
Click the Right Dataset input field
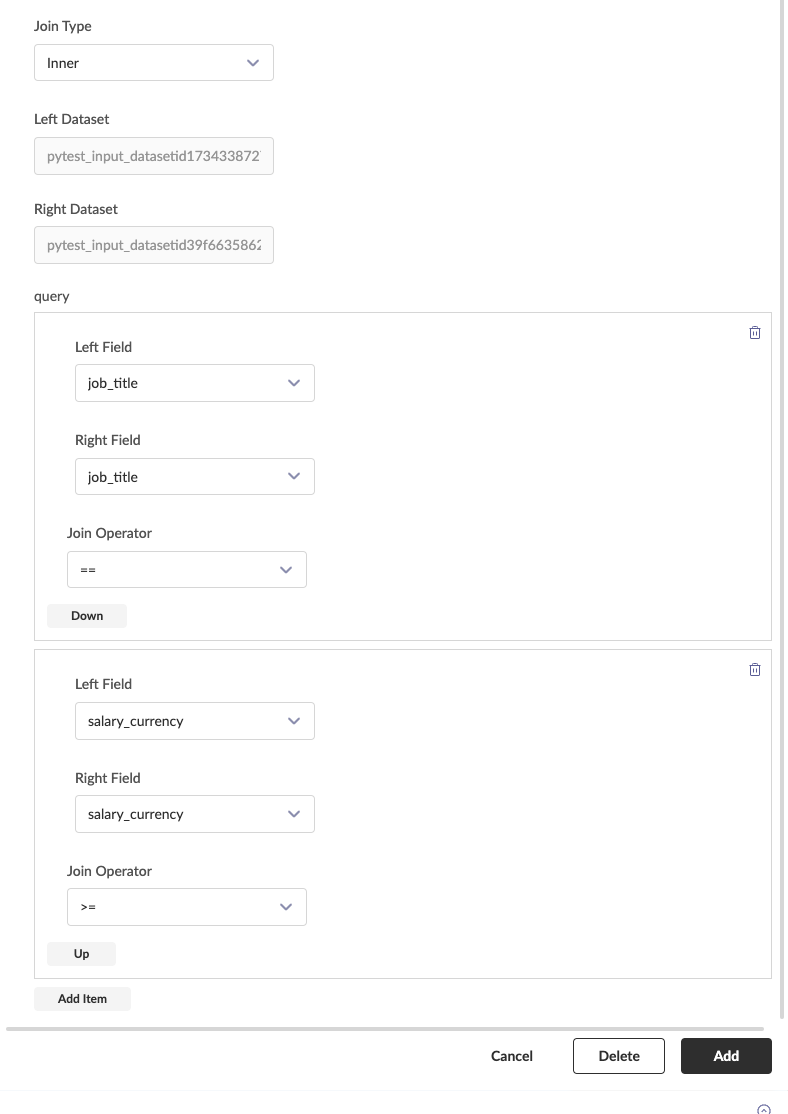pyautogui.click(x=154, y=245)
